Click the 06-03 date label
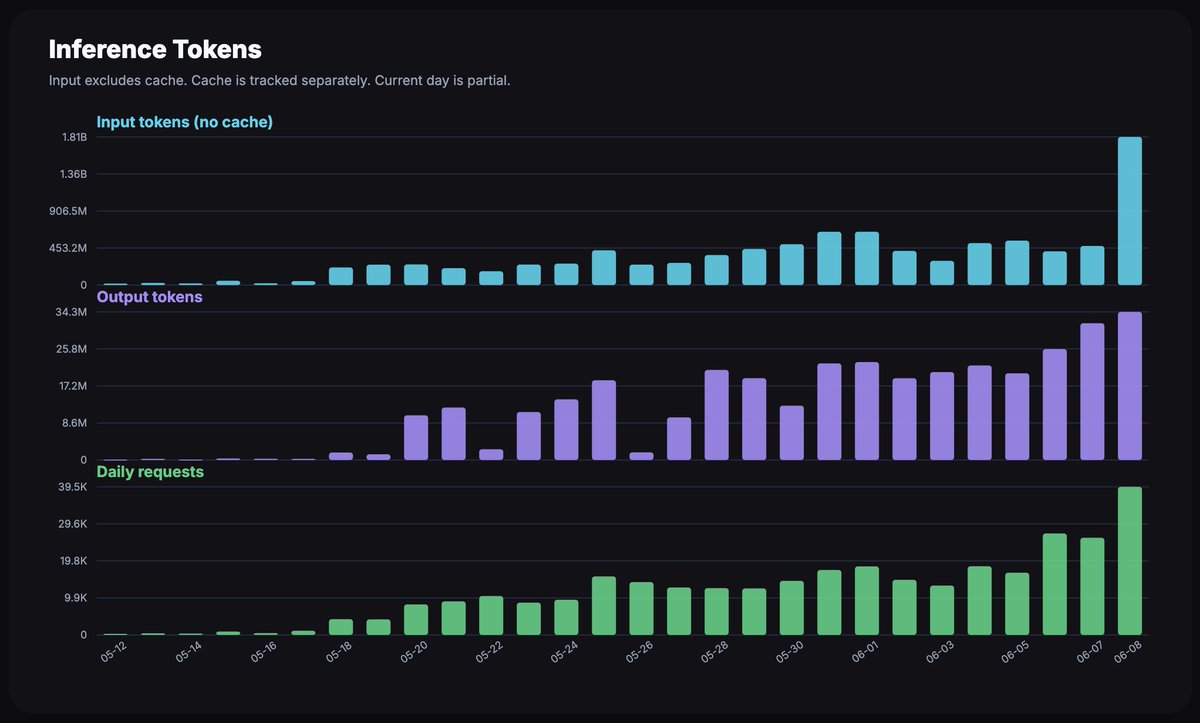The height and width of the screenshot is (723, 1200). [x=939, y=653]
